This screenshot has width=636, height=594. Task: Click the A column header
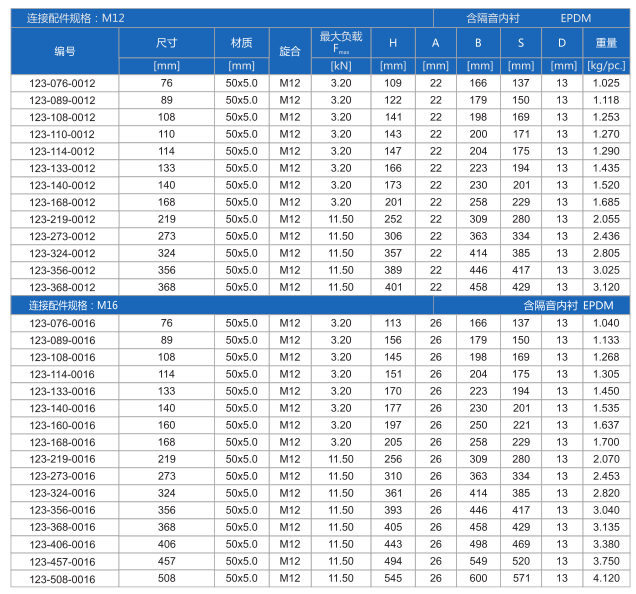tap(435, 43)
